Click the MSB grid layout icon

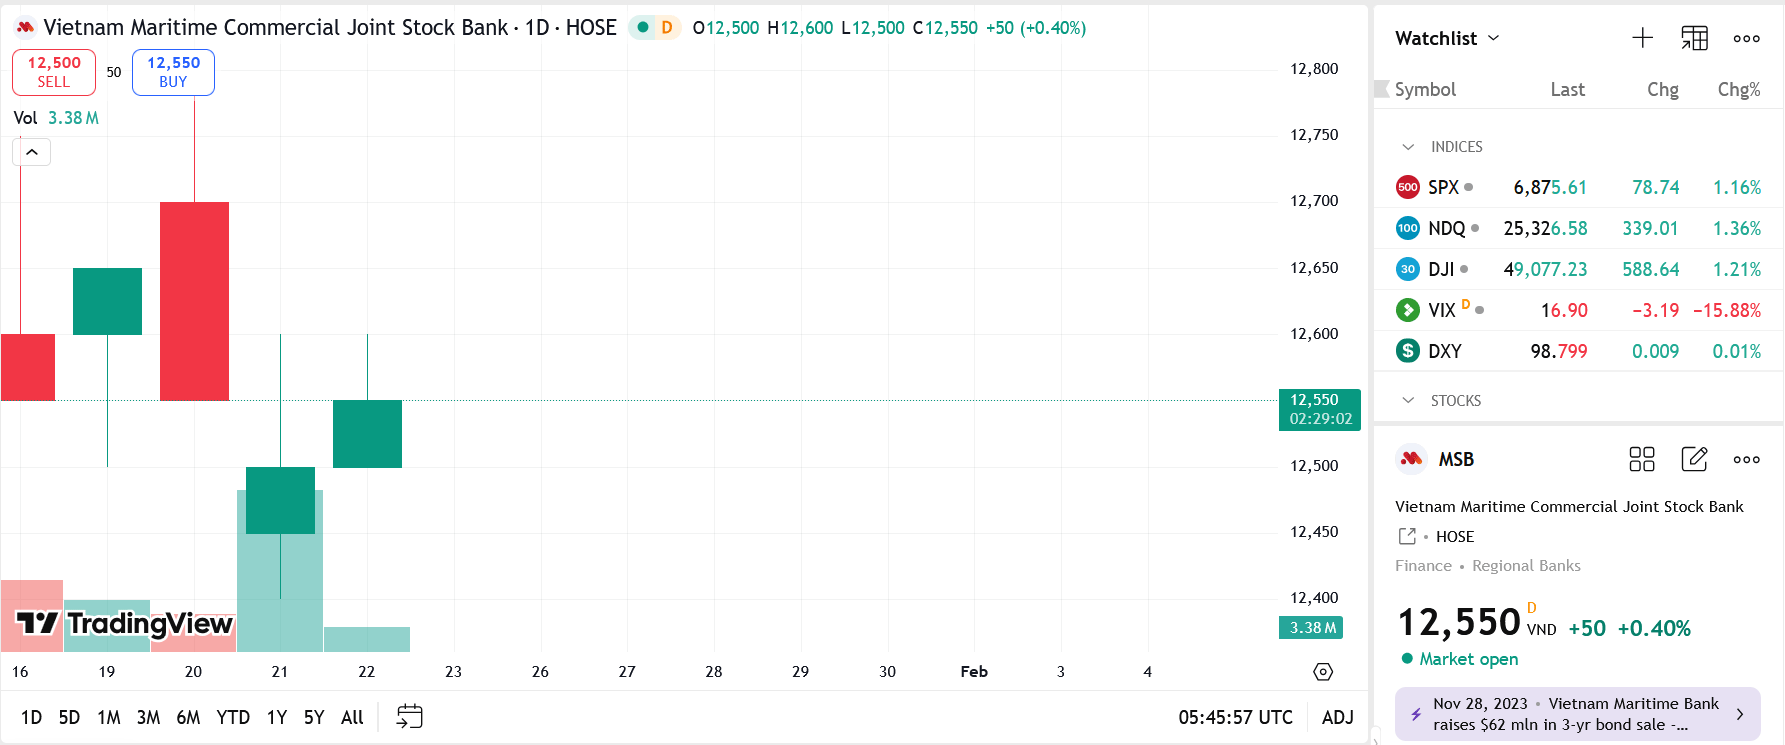[x=1641, y=459]
